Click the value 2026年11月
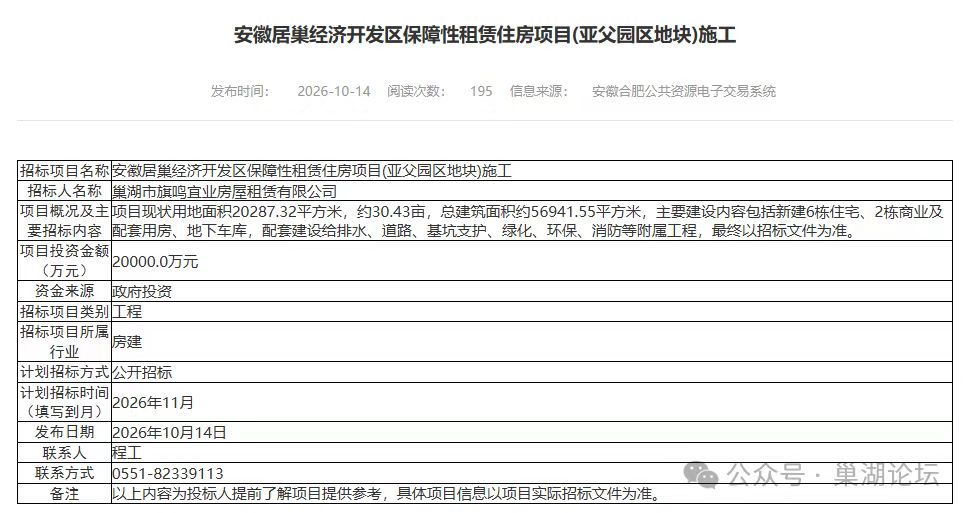Screen dimensions: 970x513 (x=153, y=403)
